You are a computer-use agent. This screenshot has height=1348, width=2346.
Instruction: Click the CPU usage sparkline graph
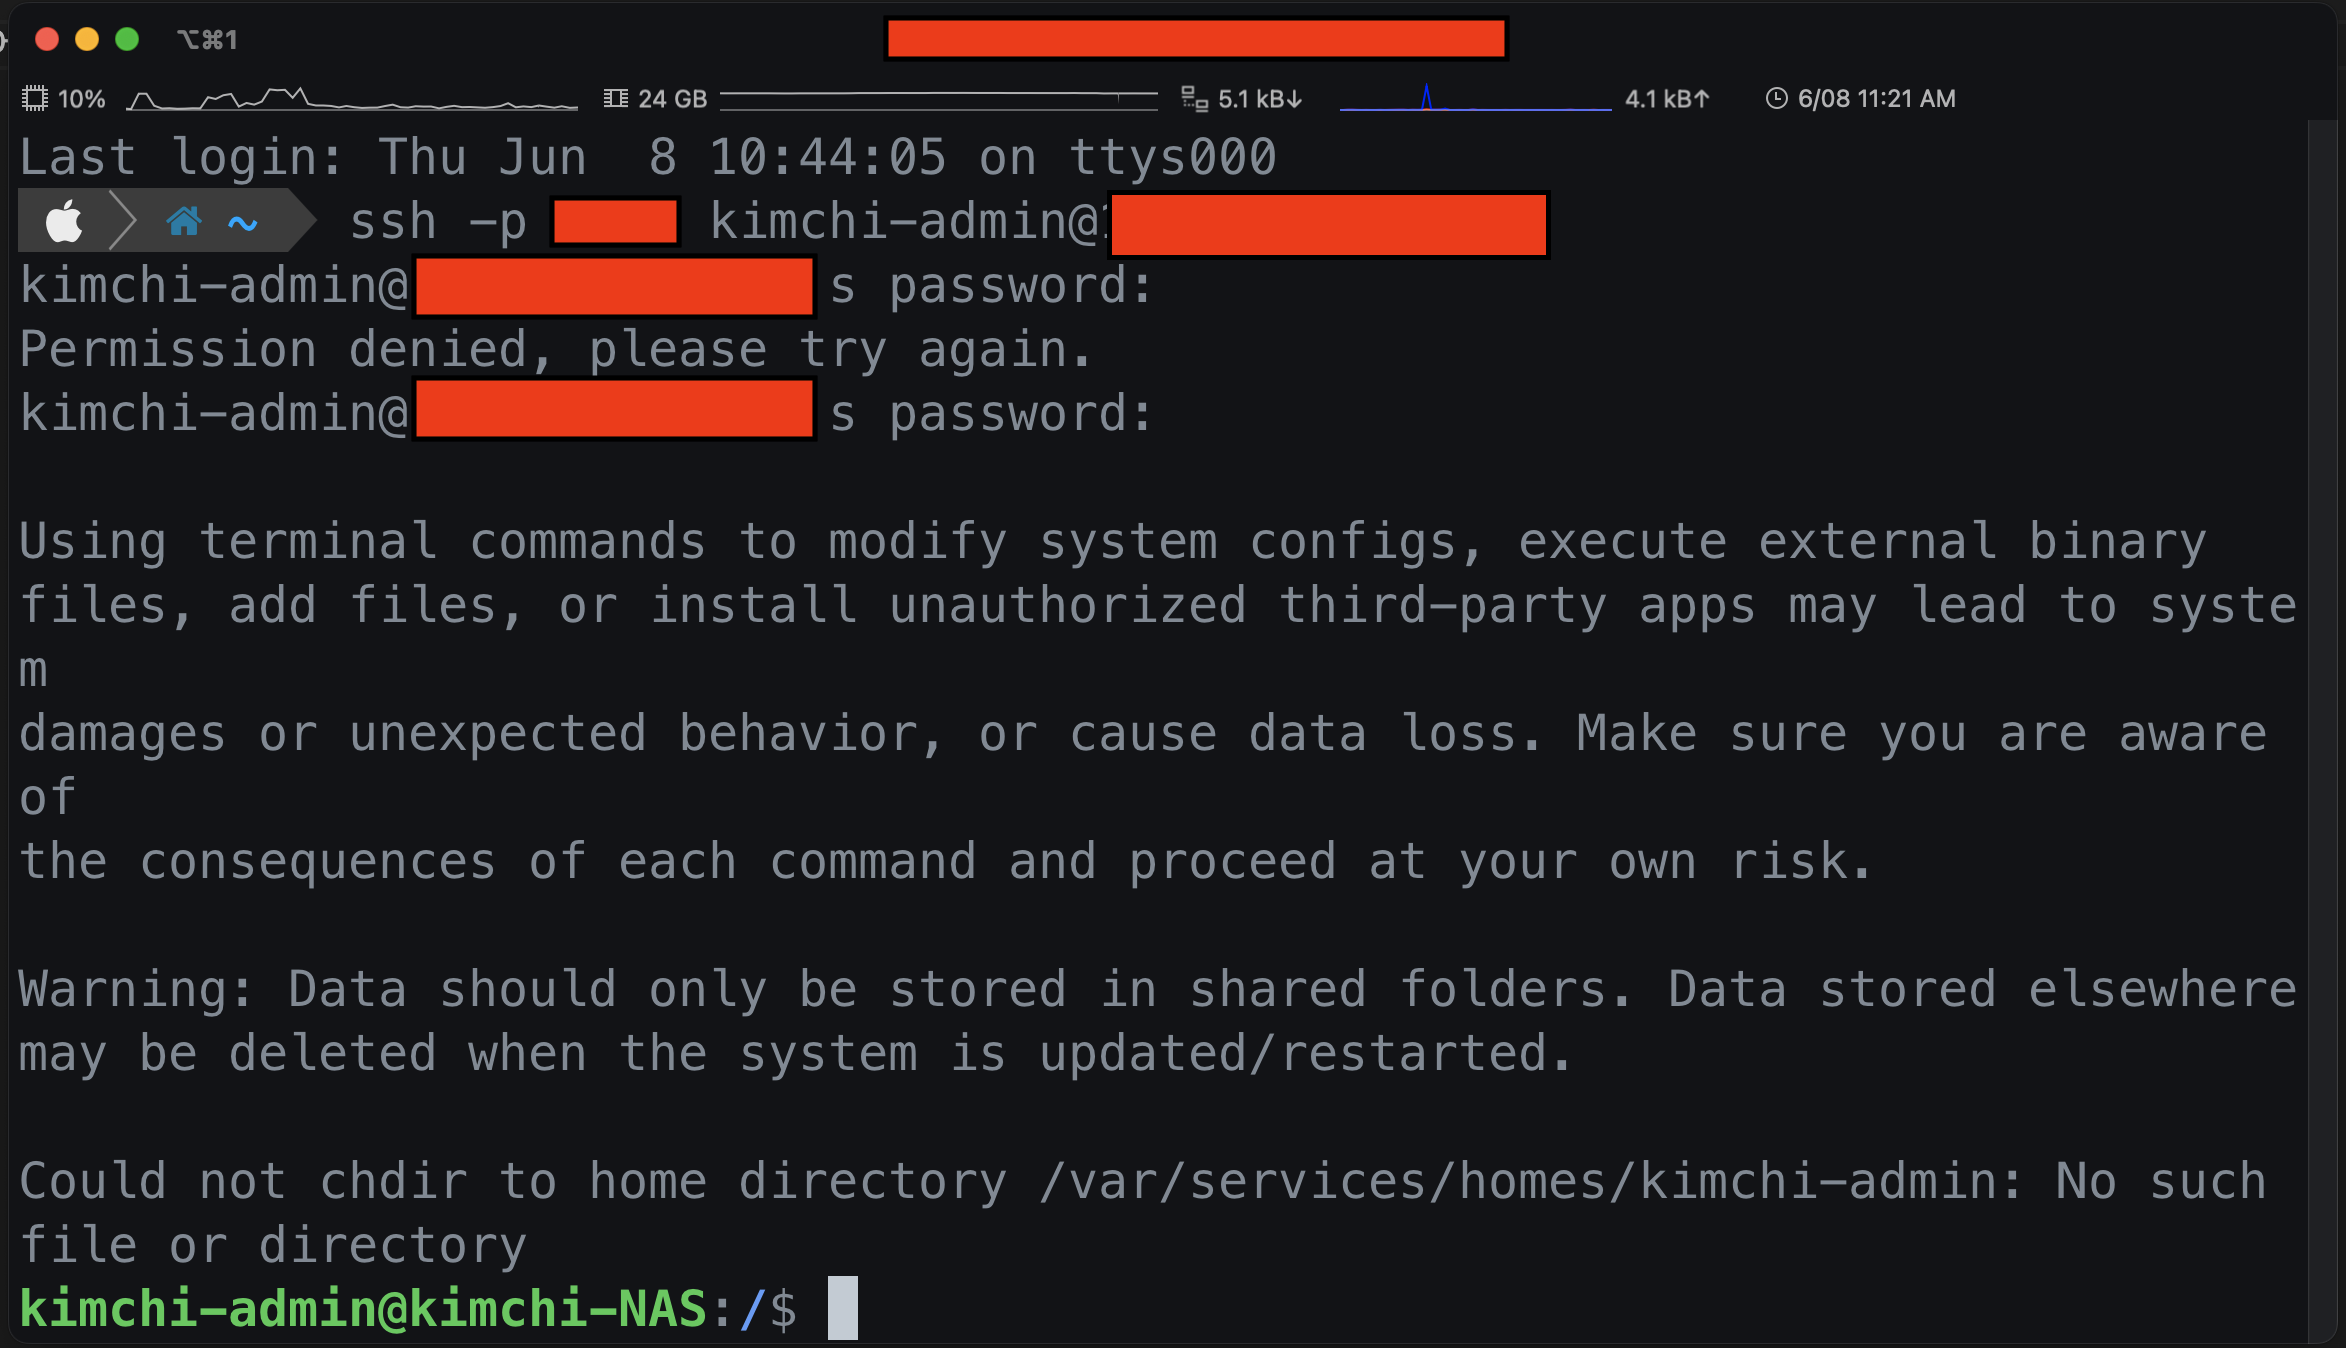point(352,99)
